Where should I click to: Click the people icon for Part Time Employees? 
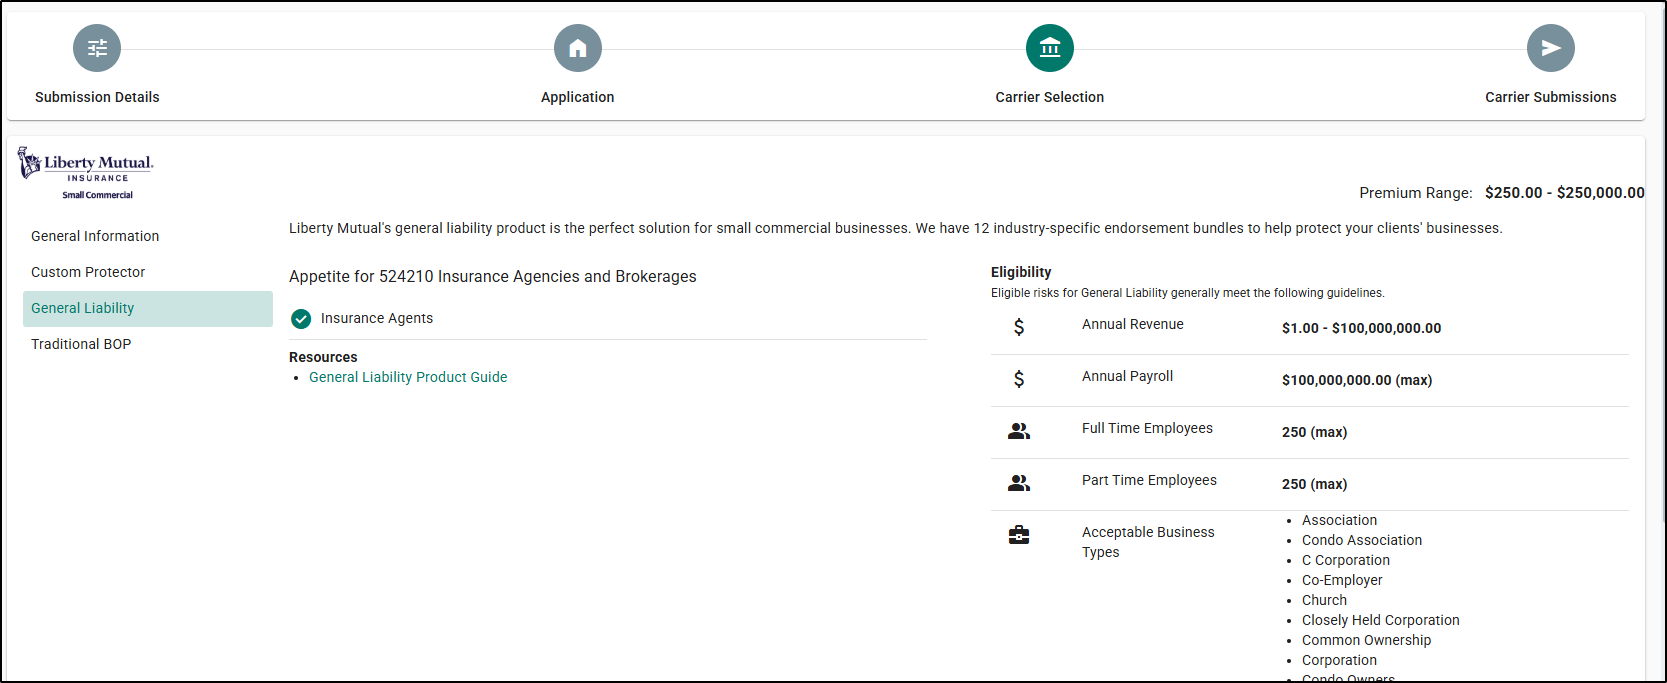(1019, 483)
